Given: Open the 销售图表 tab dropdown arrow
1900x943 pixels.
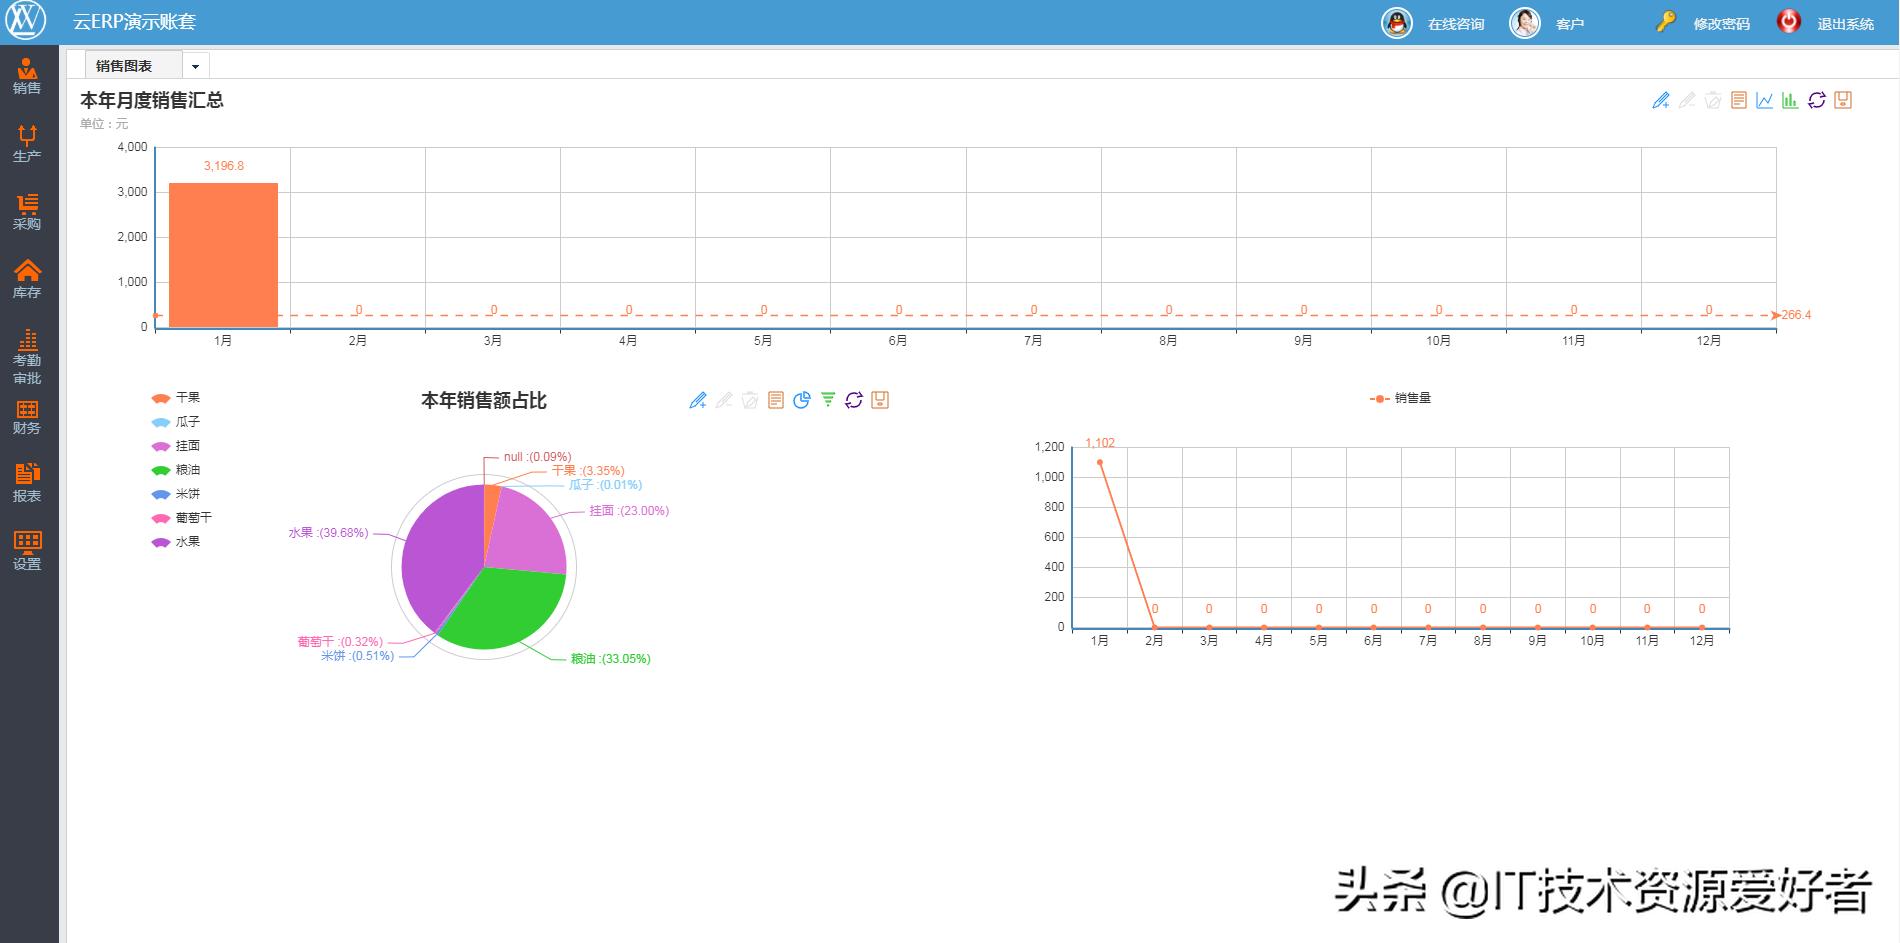Looking at the screenshot, I should (196, 64).
